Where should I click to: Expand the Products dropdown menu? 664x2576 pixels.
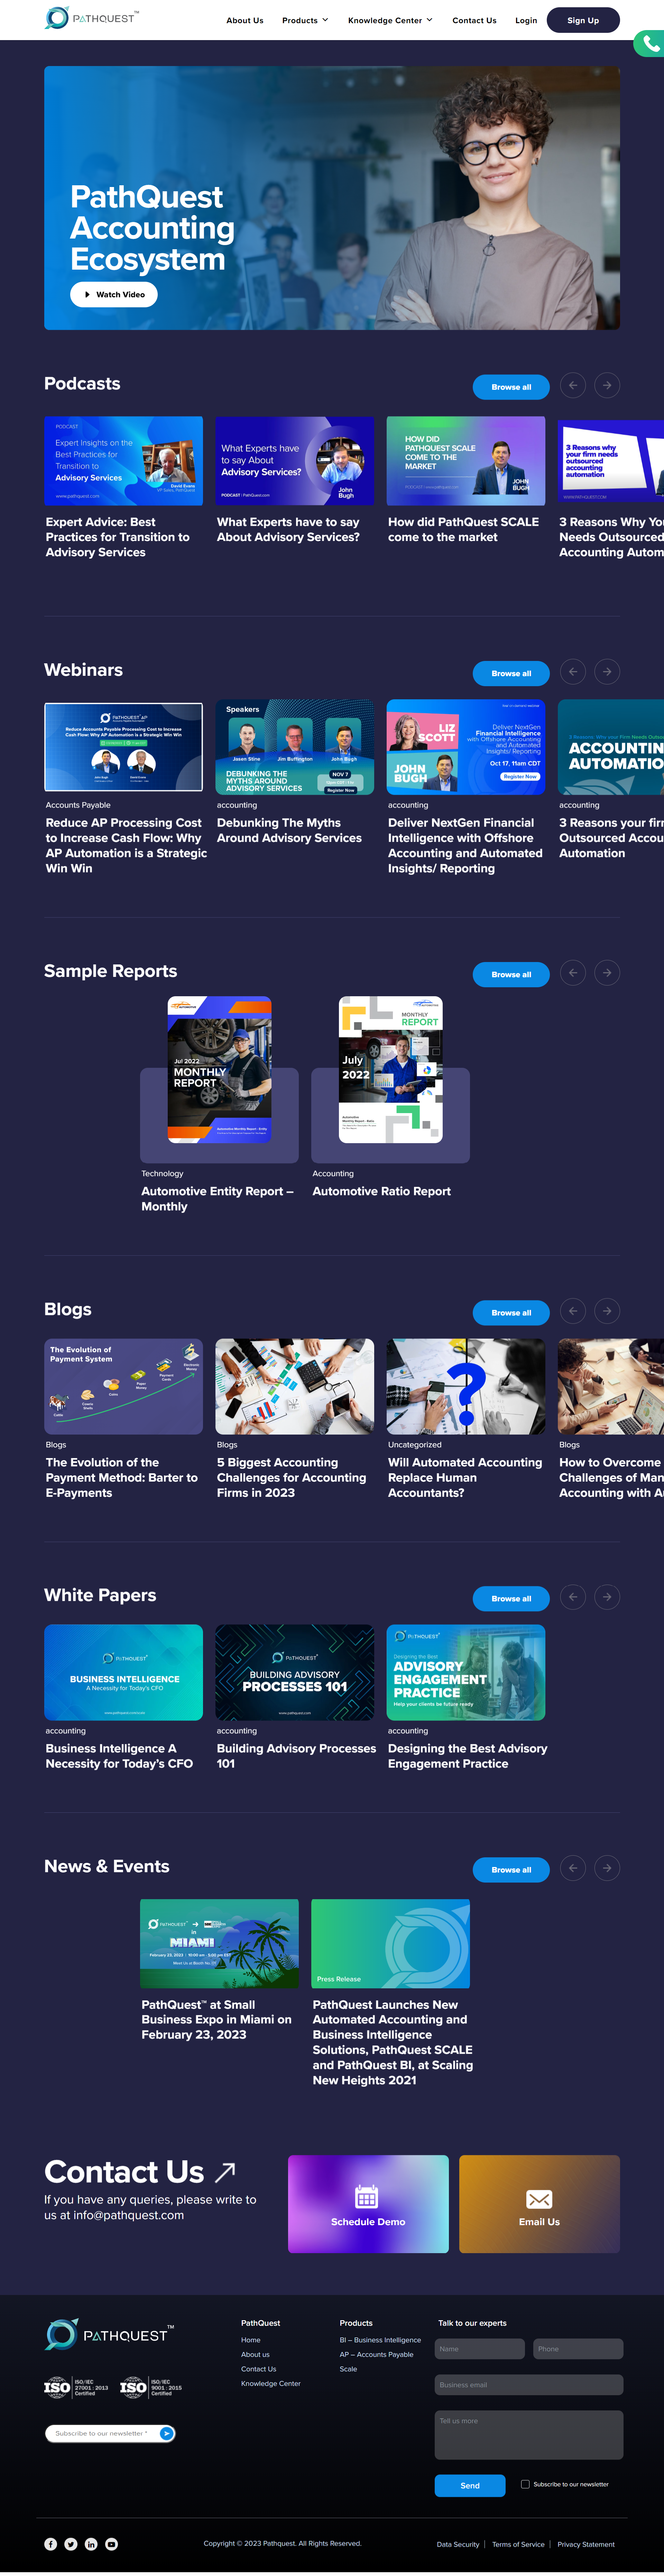[x=305, y=20]
